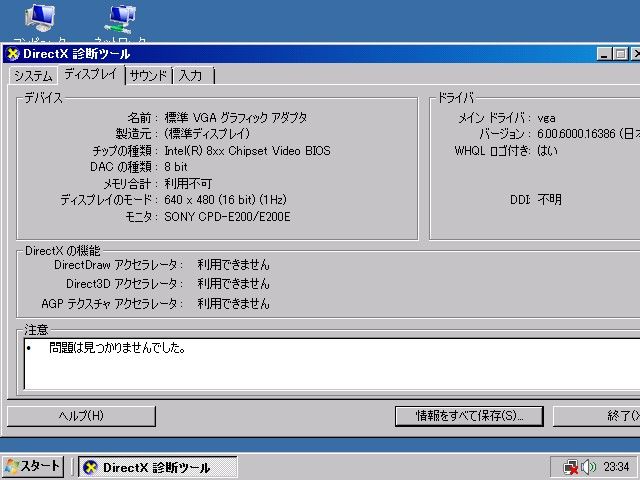Click the DirectX 診断ツール title bar

coord(300,54)
